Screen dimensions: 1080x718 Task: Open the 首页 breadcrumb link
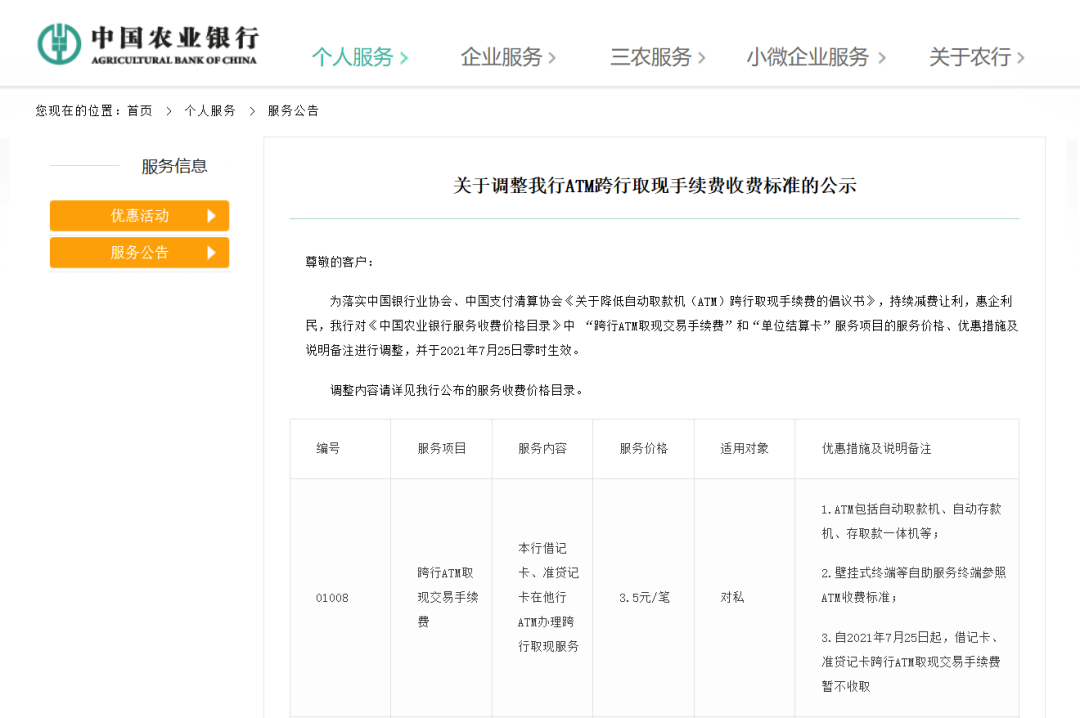[140, 111]
